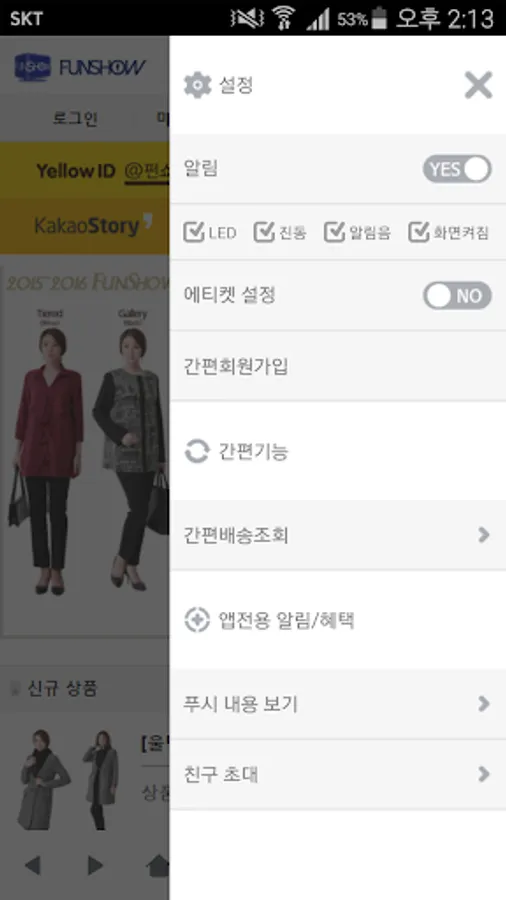This screenshot has width=506, height=900.
Task: Tap the forward arrow at bottom
Action: (x=95, y=865)
